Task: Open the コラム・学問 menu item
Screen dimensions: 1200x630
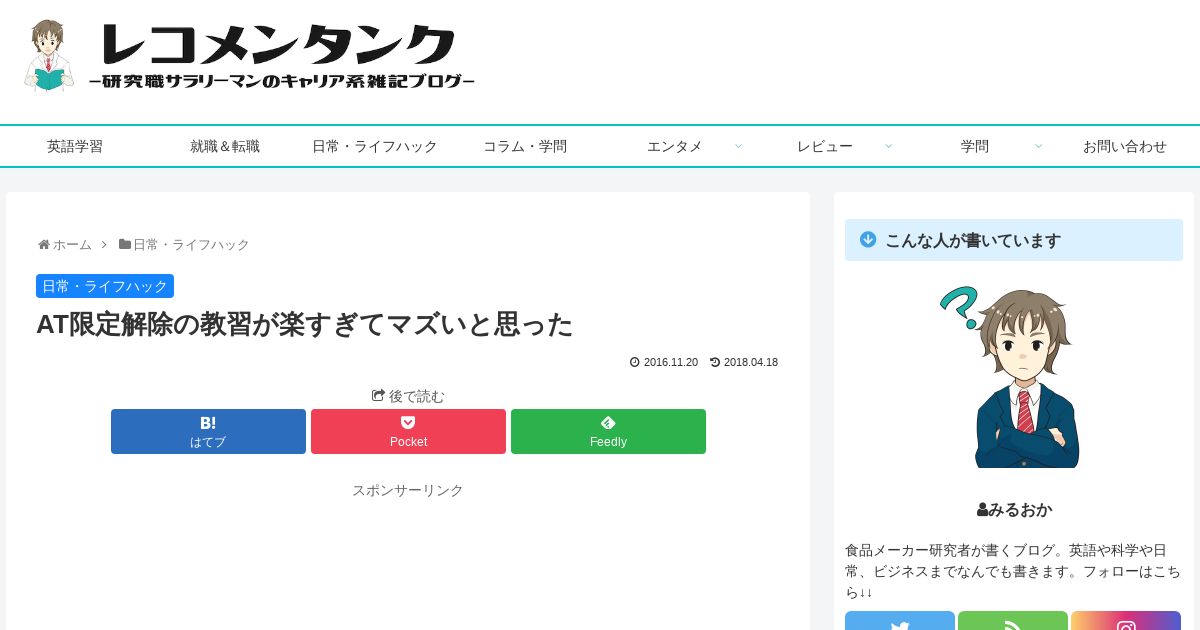Action: 525,146
